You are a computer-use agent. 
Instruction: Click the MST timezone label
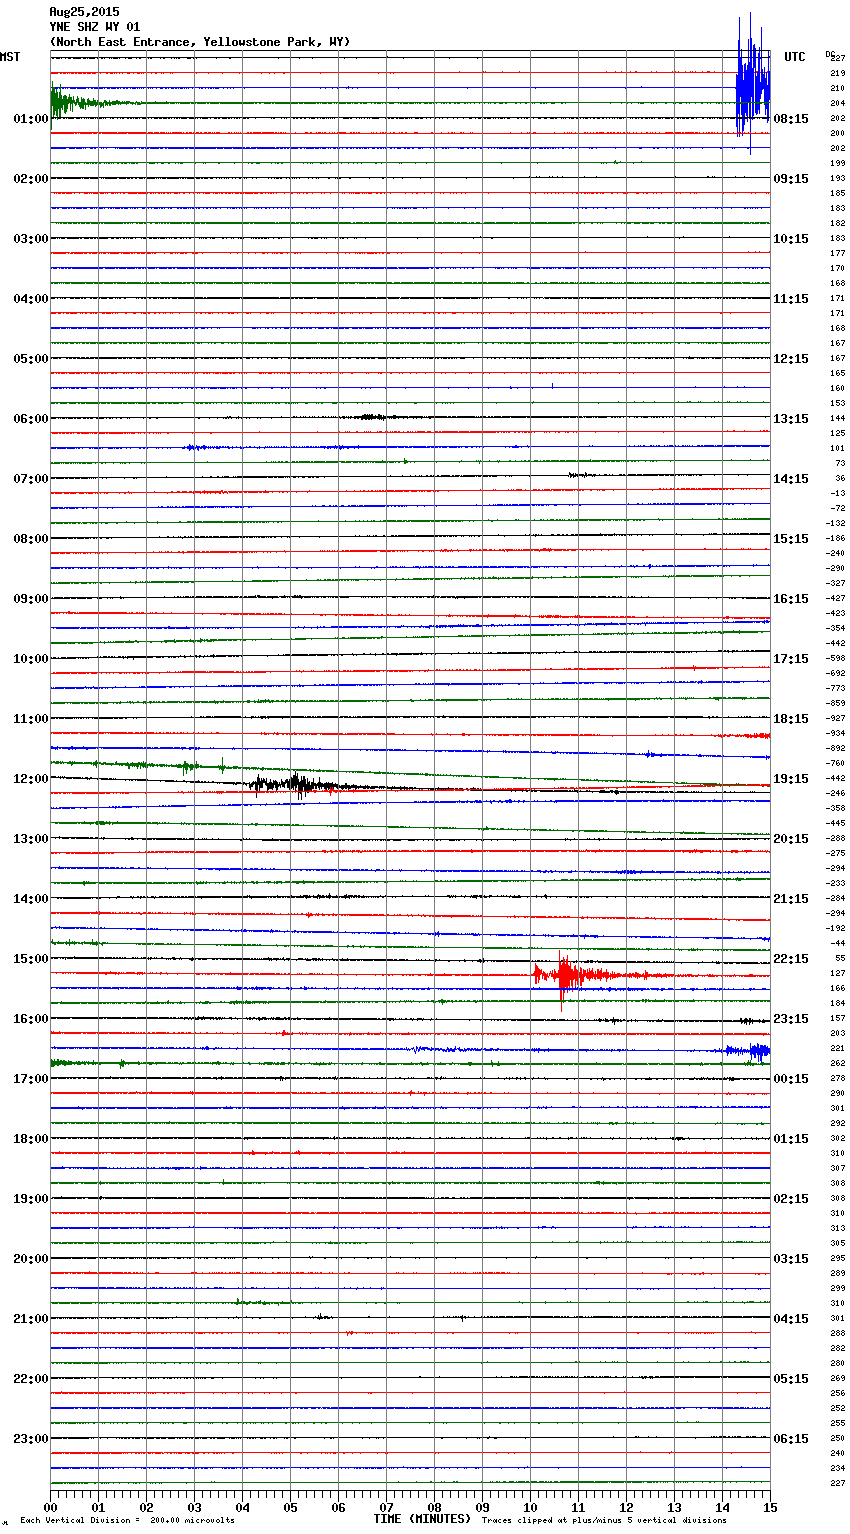[x=10, y=57]
